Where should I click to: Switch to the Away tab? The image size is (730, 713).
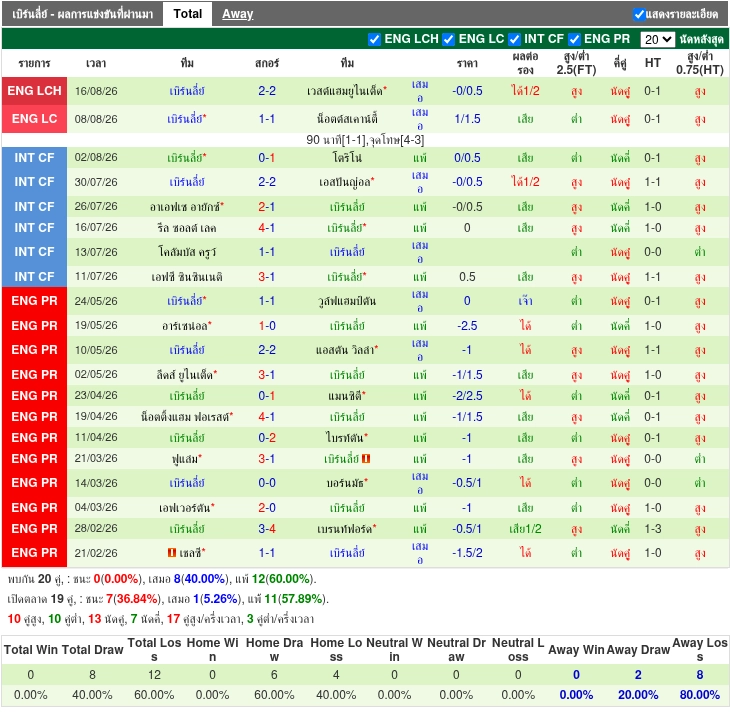[x=237, y=14]
